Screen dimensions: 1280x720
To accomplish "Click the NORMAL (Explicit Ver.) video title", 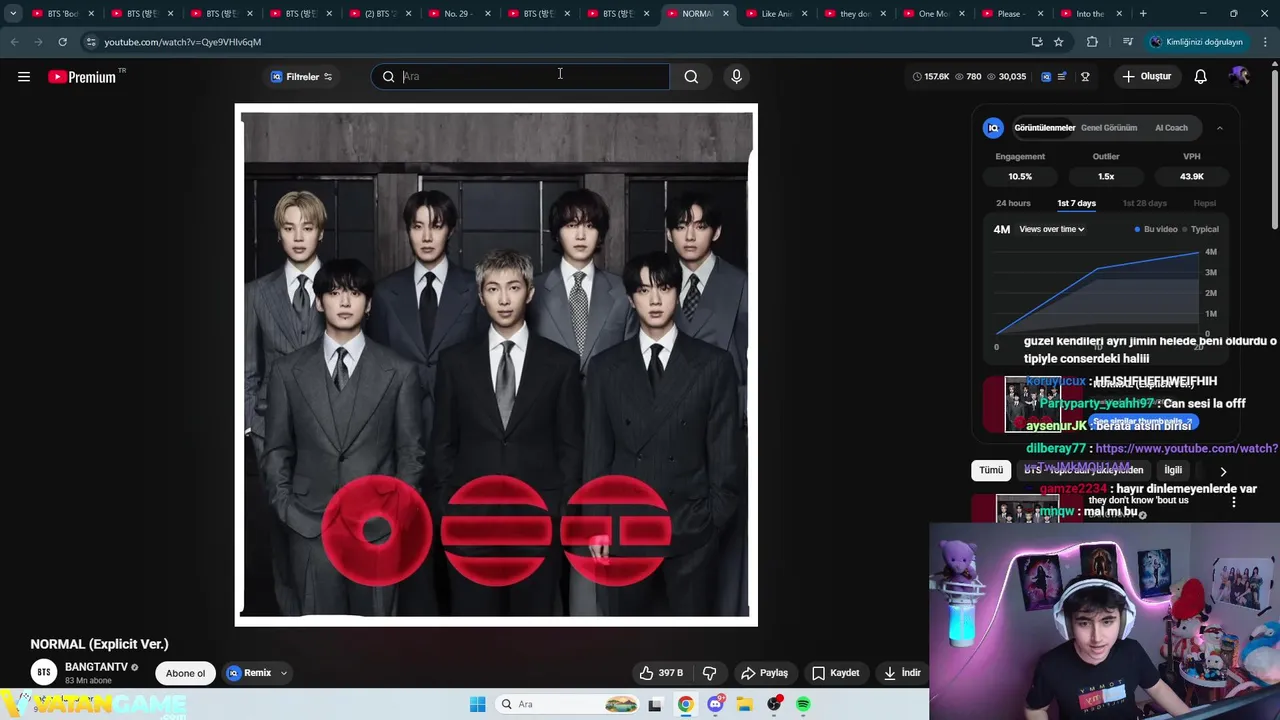I will (99, 644).
